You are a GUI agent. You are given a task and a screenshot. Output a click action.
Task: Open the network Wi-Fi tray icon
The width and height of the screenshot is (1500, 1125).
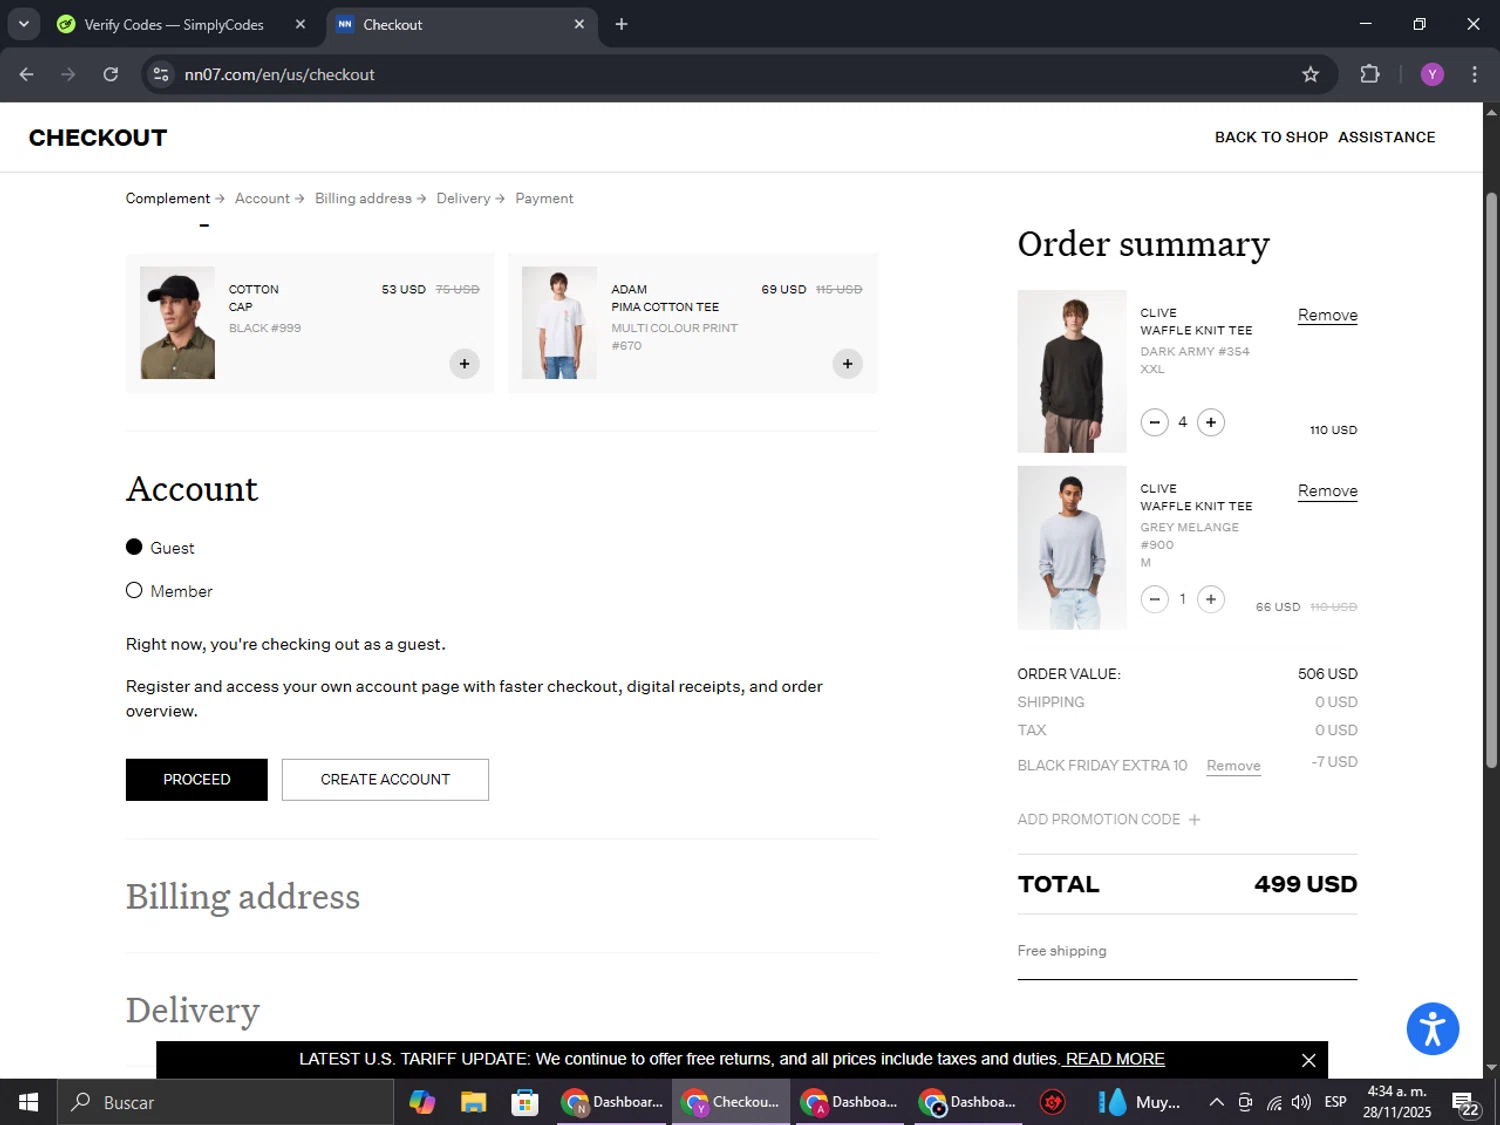1274,1102
